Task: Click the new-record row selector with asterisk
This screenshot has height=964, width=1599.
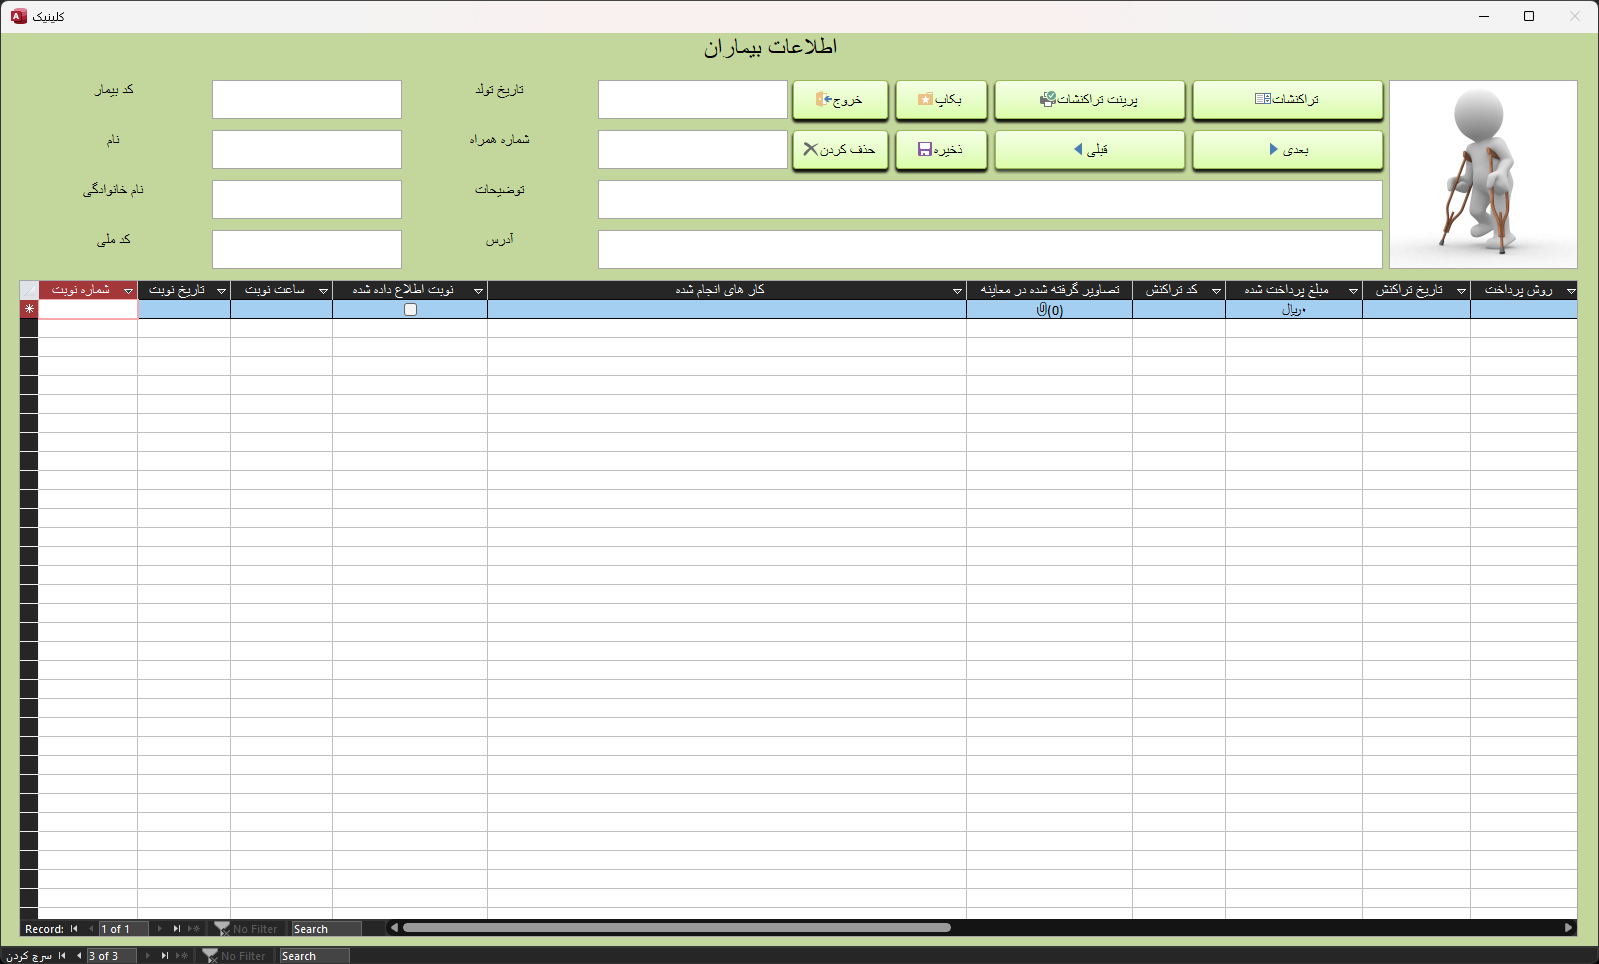Action: (x=29, y=310)
